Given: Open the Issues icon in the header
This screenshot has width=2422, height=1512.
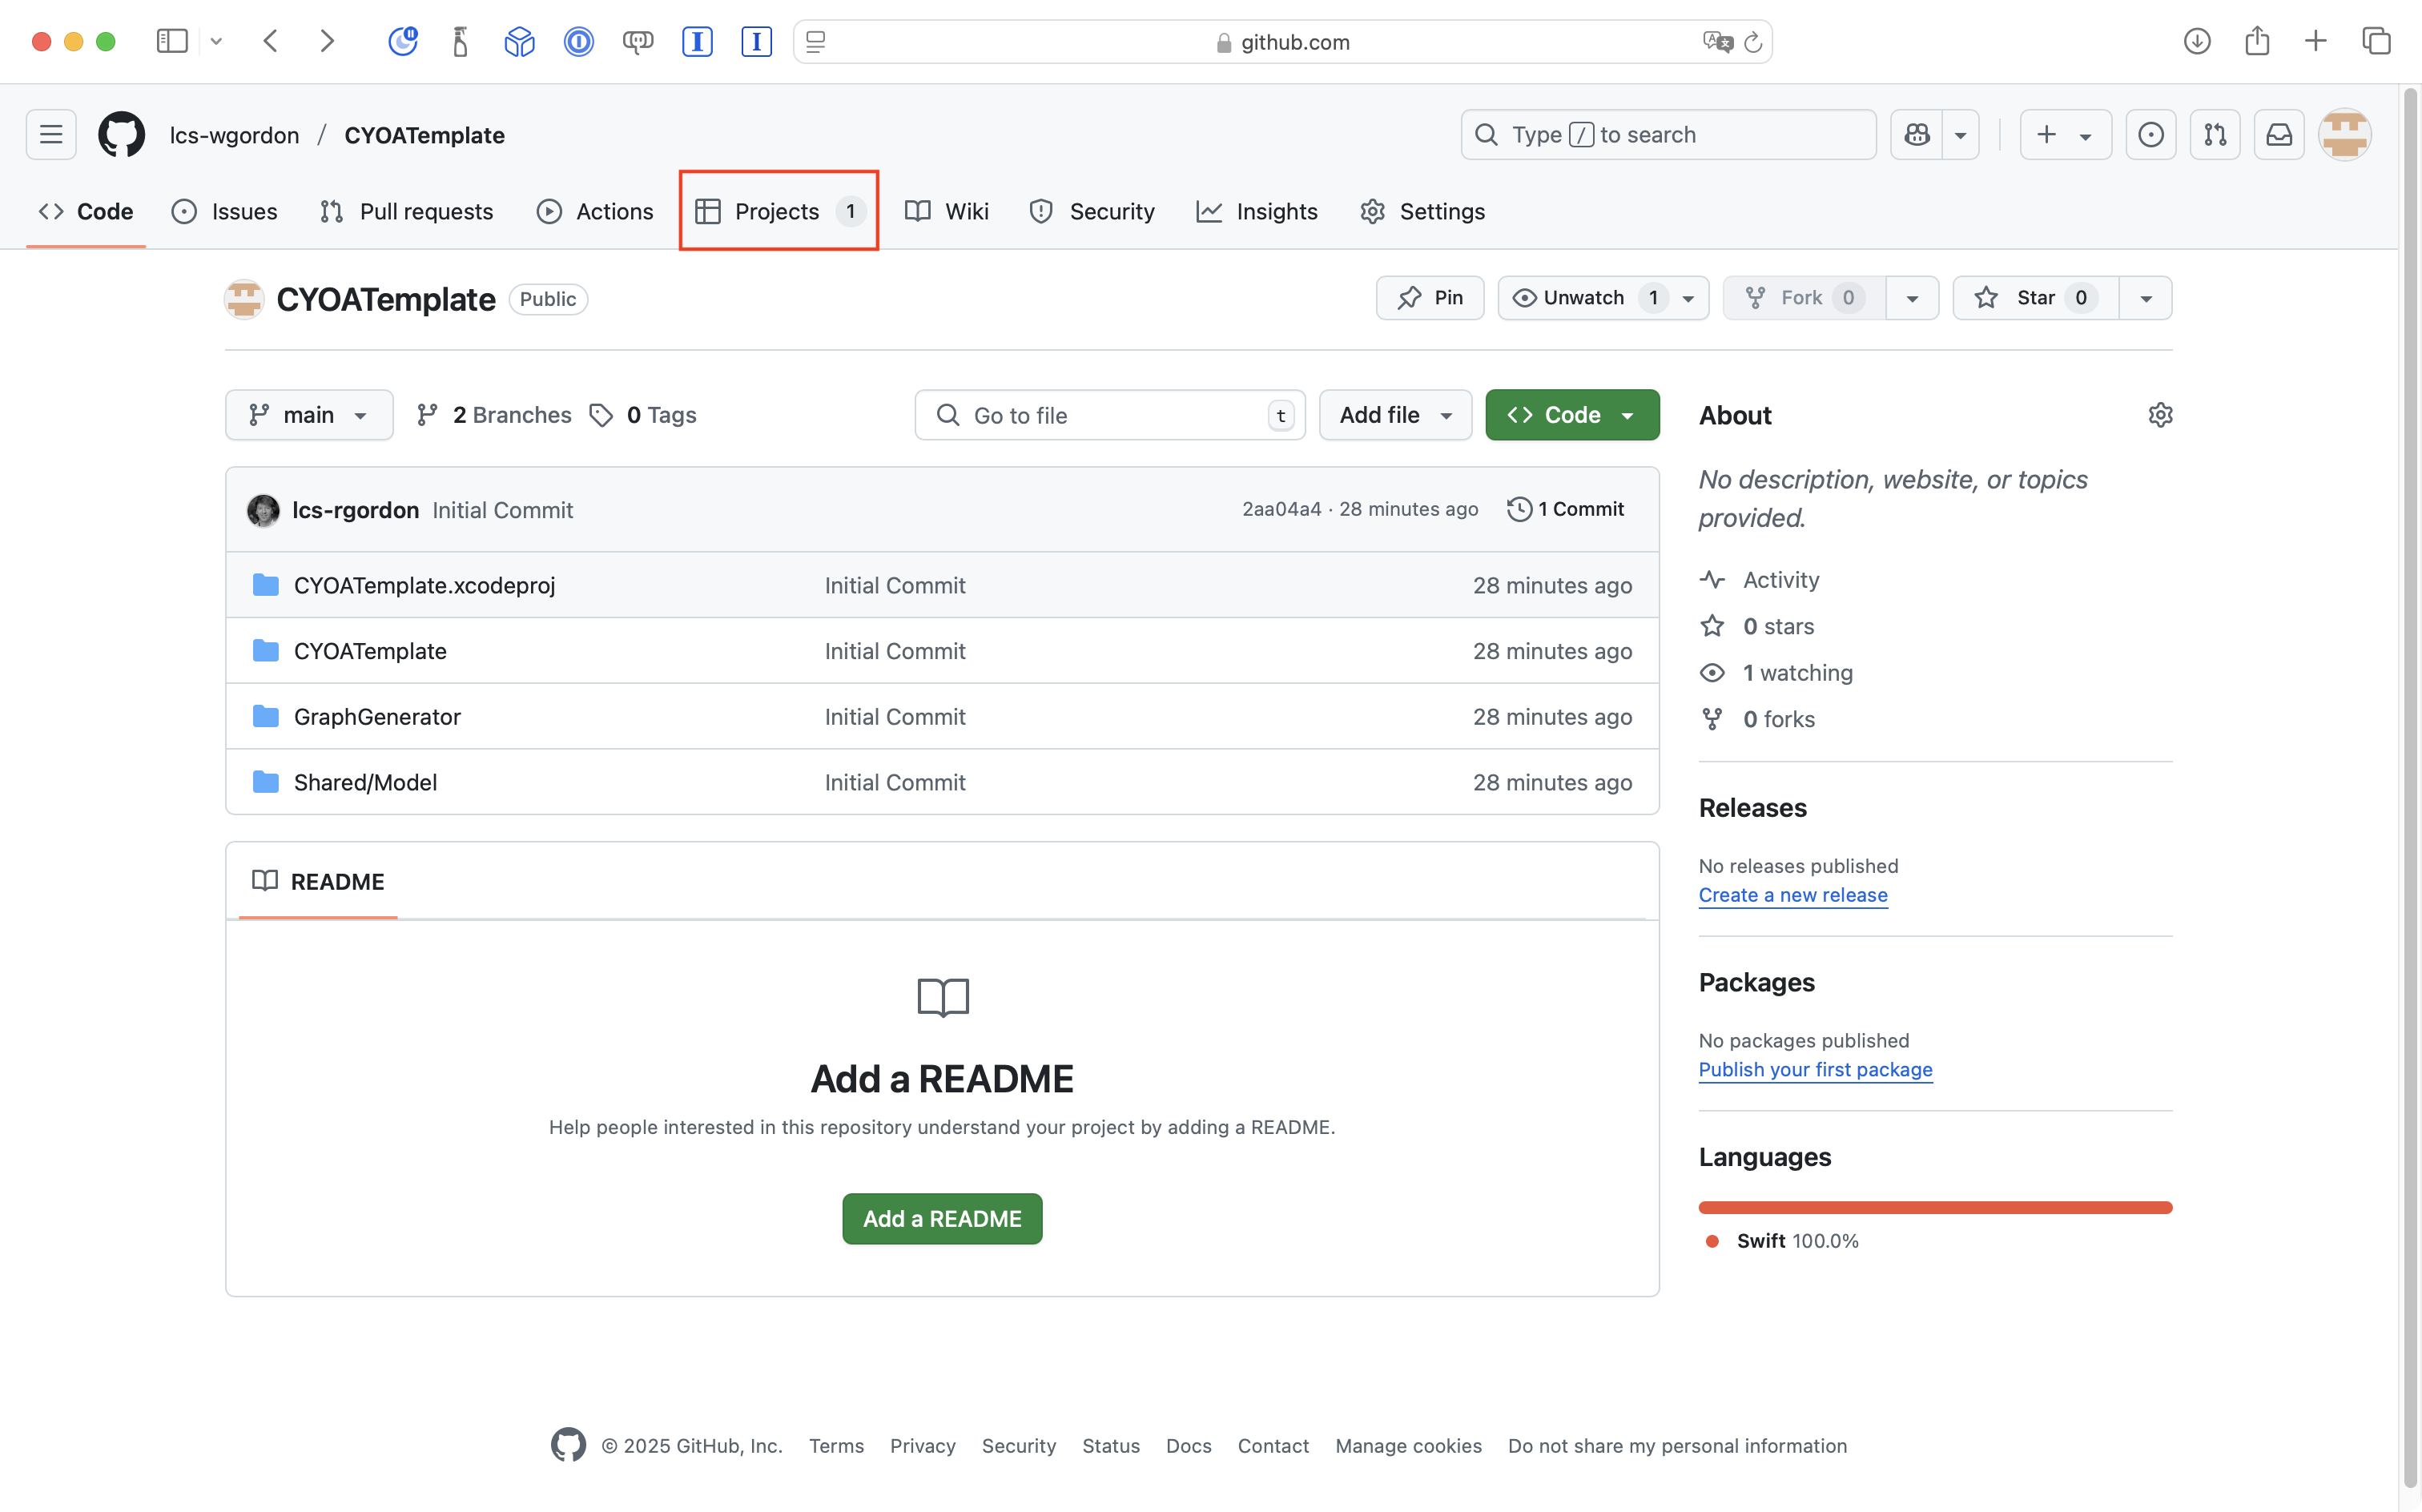Looking at the screenshot, I should (2150, 135).
